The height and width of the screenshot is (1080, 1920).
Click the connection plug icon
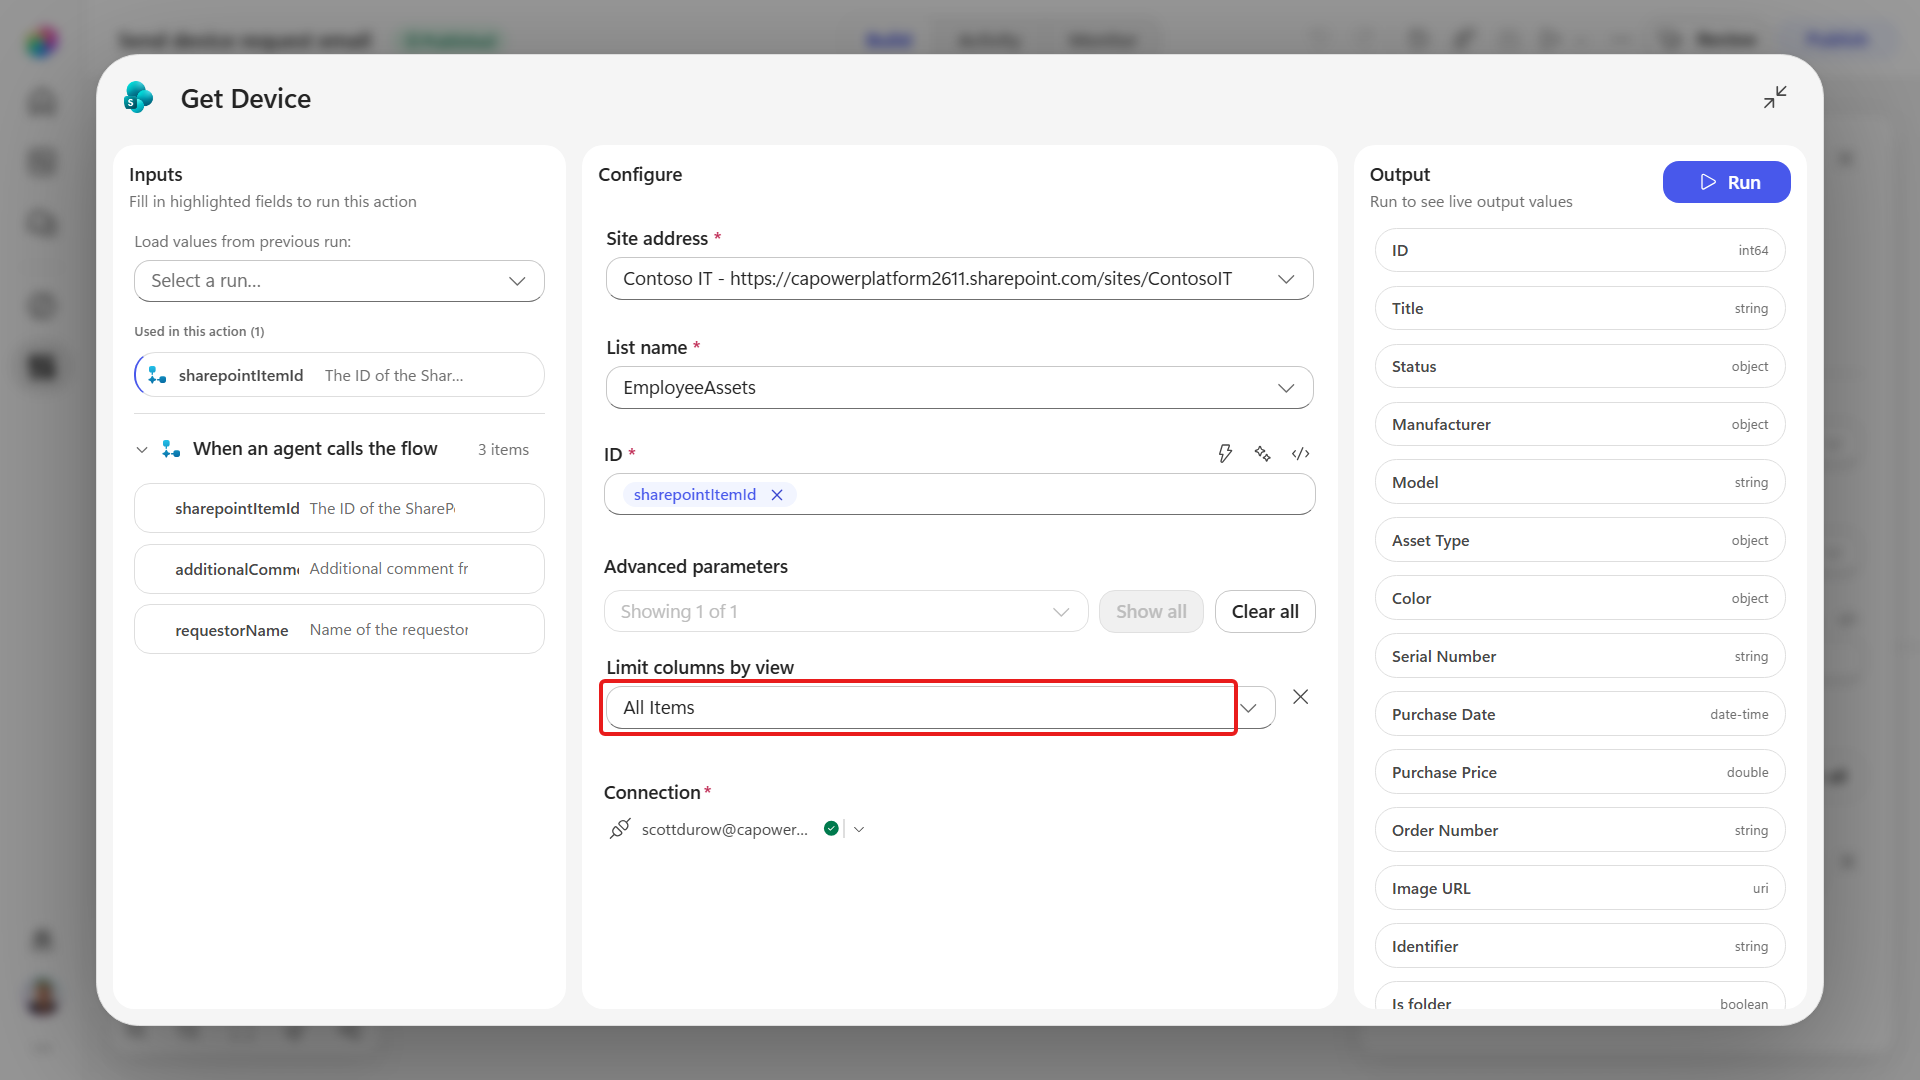[620, 829]
